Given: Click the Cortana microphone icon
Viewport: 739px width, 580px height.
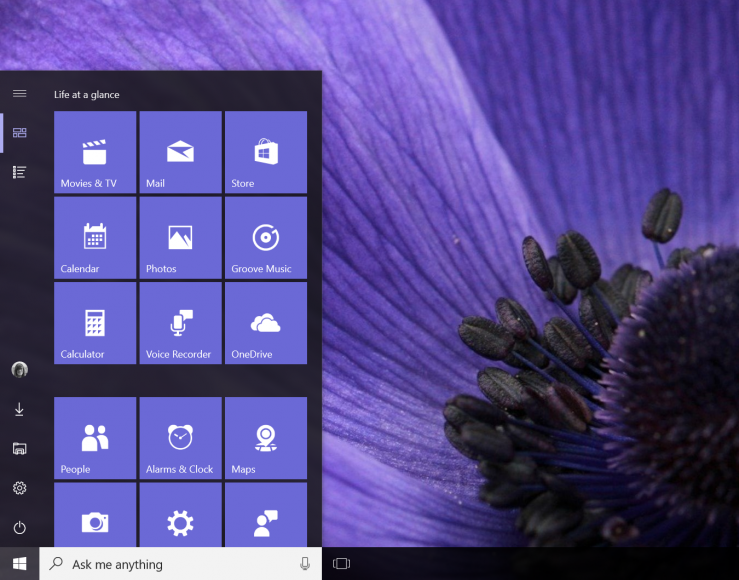Looking at the screenshot, I should coord(305,564).
